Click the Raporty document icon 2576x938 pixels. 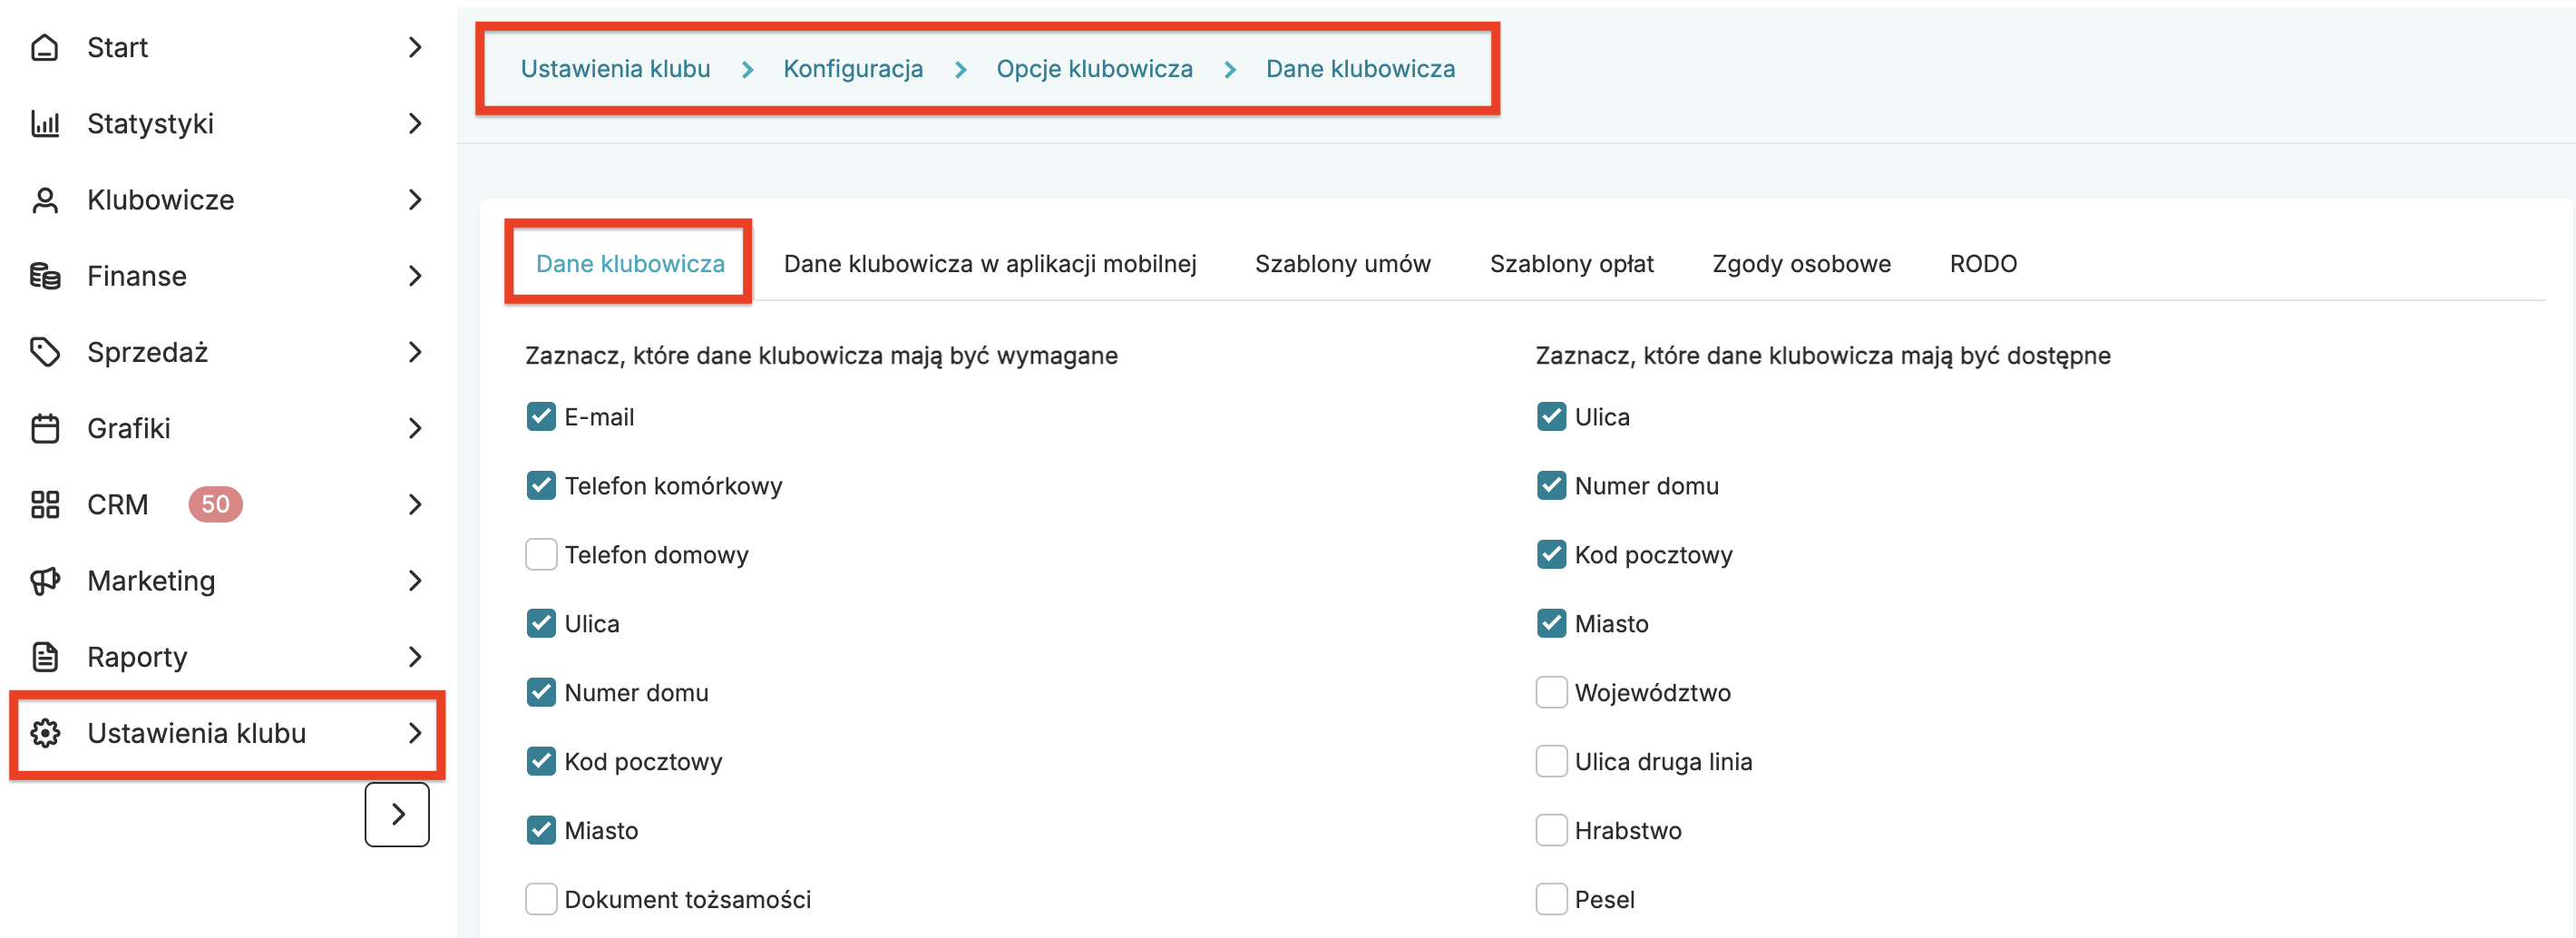click(45, 657)
